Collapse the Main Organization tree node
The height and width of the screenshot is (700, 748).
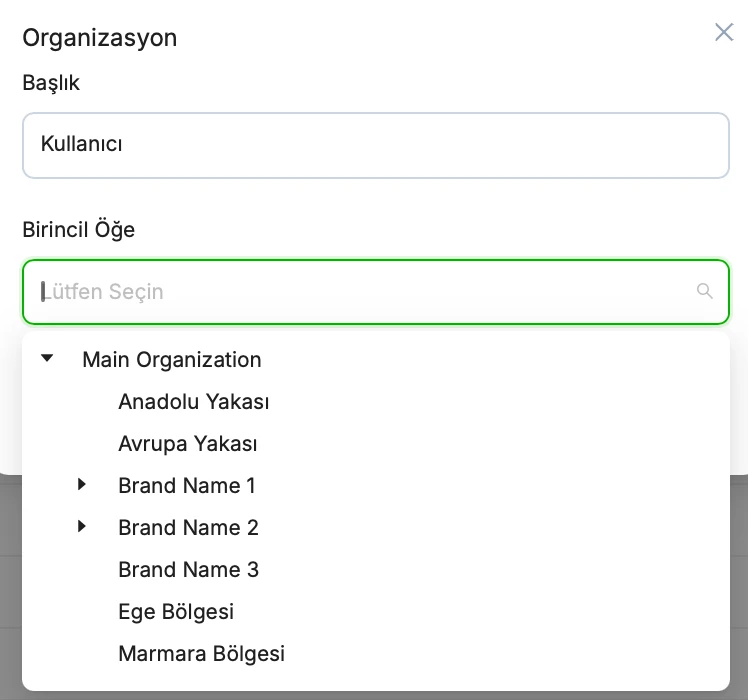47,358
